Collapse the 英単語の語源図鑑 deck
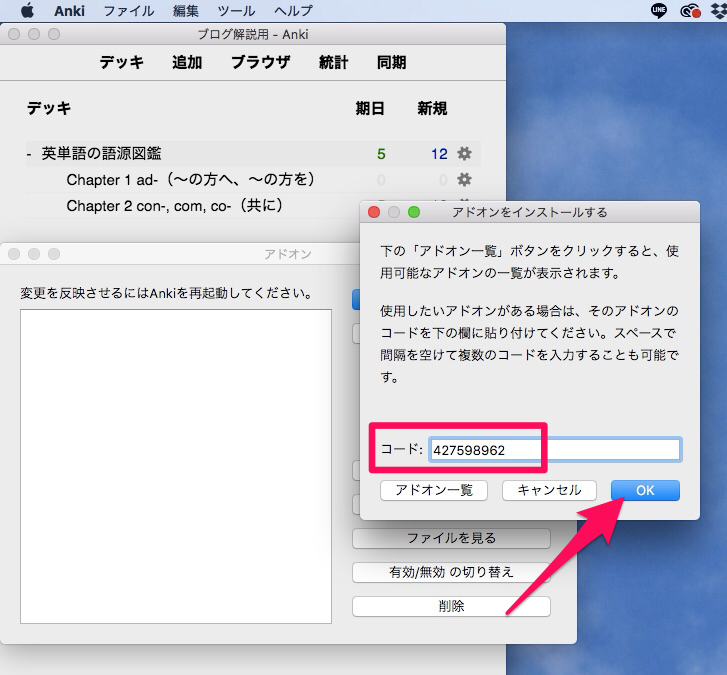 [29, 154]
